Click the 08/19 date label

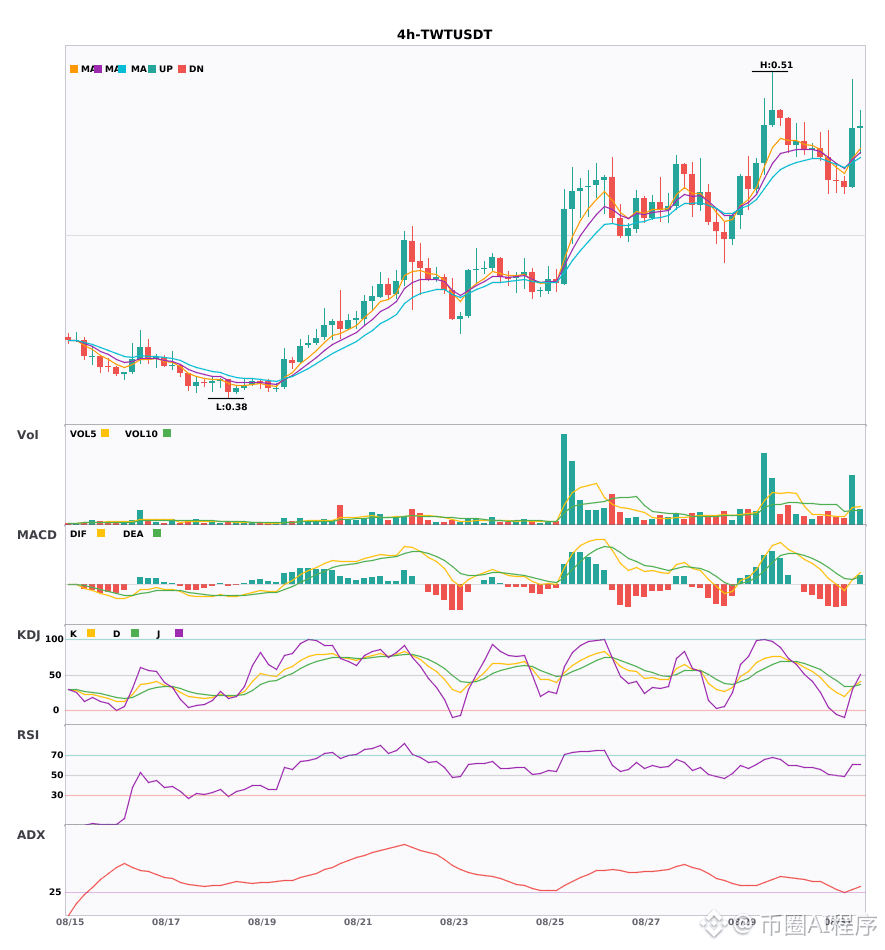coord(262,922)
